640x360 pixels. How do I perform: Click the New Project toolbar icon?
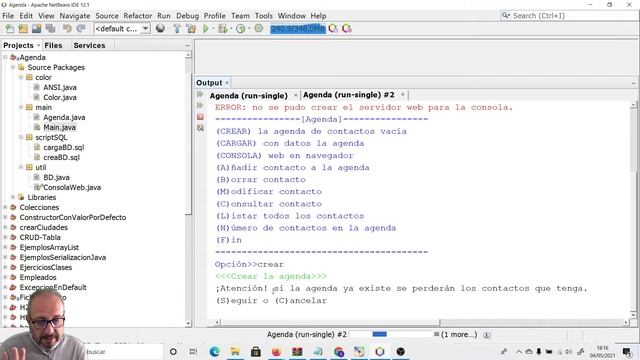pyautogui.click(x=23, y=29)
